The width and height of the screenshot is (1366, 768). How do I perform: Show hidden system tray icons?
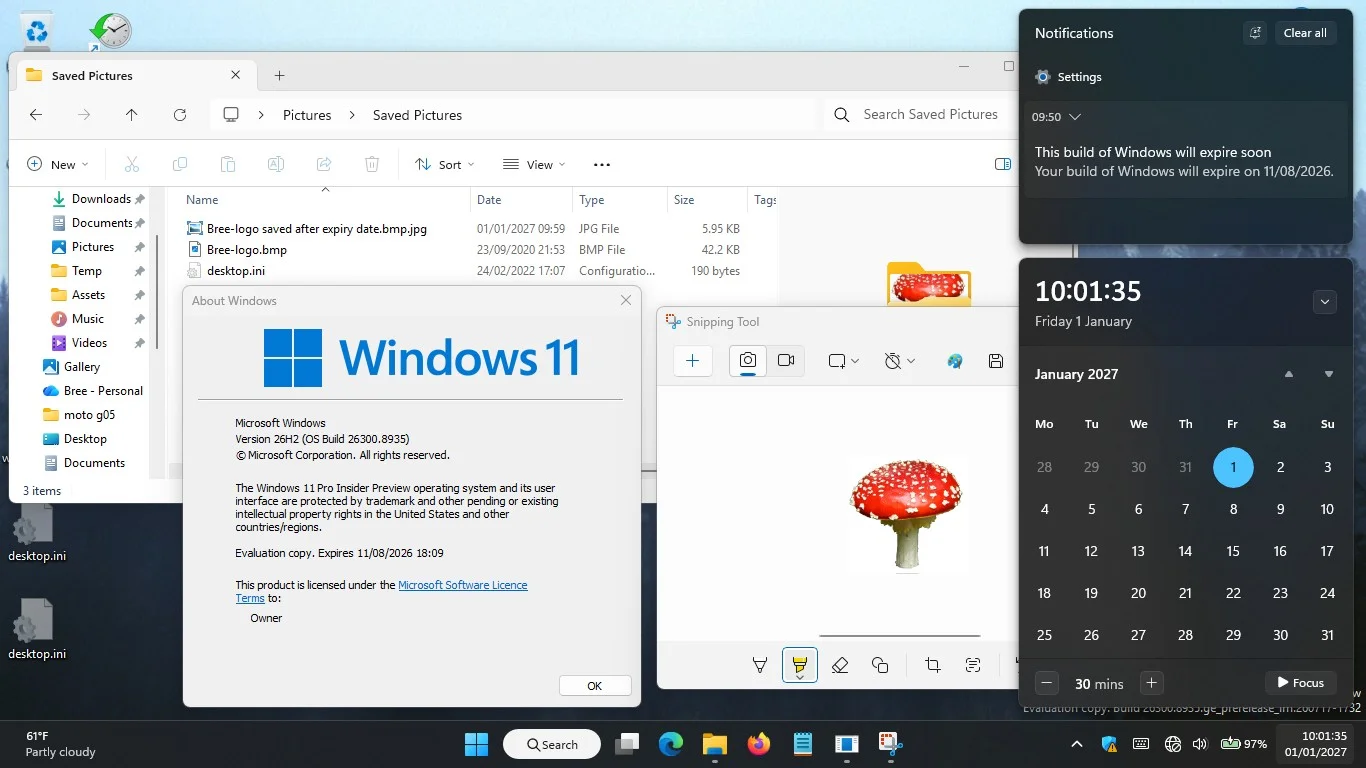pos(1077,744)
